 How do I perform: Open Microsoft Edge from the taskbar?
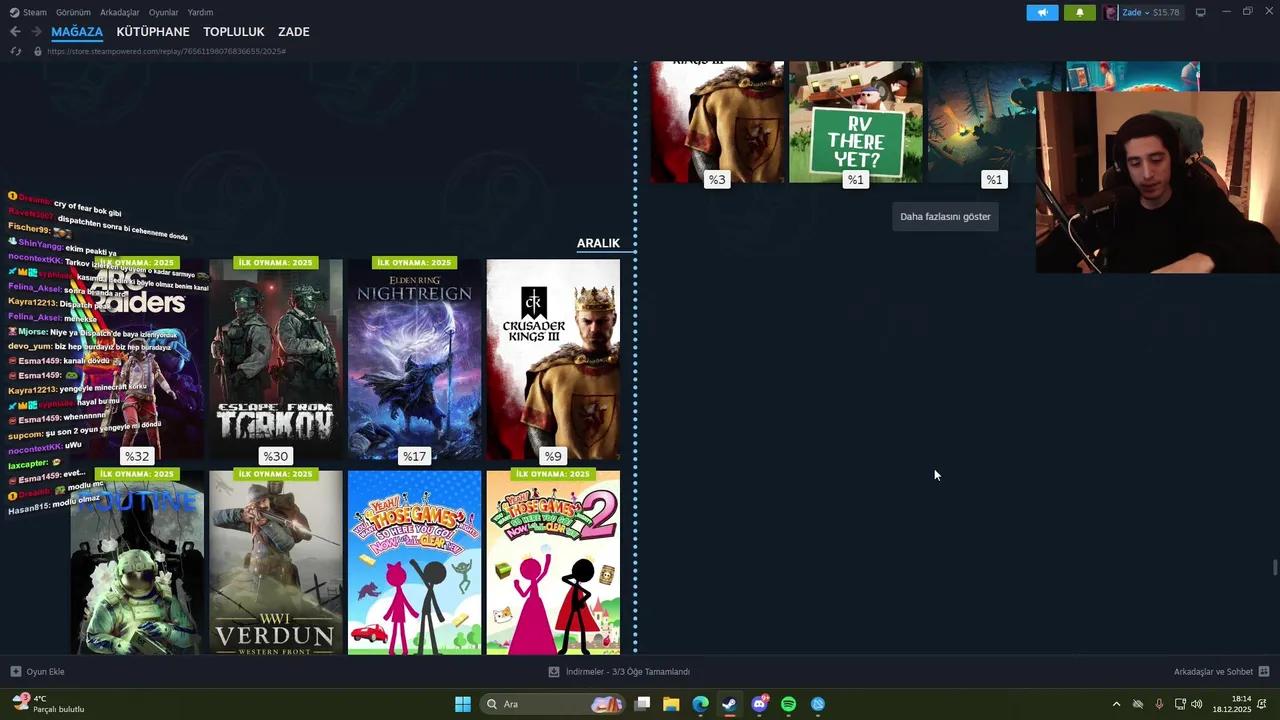(x=700, y=704)
